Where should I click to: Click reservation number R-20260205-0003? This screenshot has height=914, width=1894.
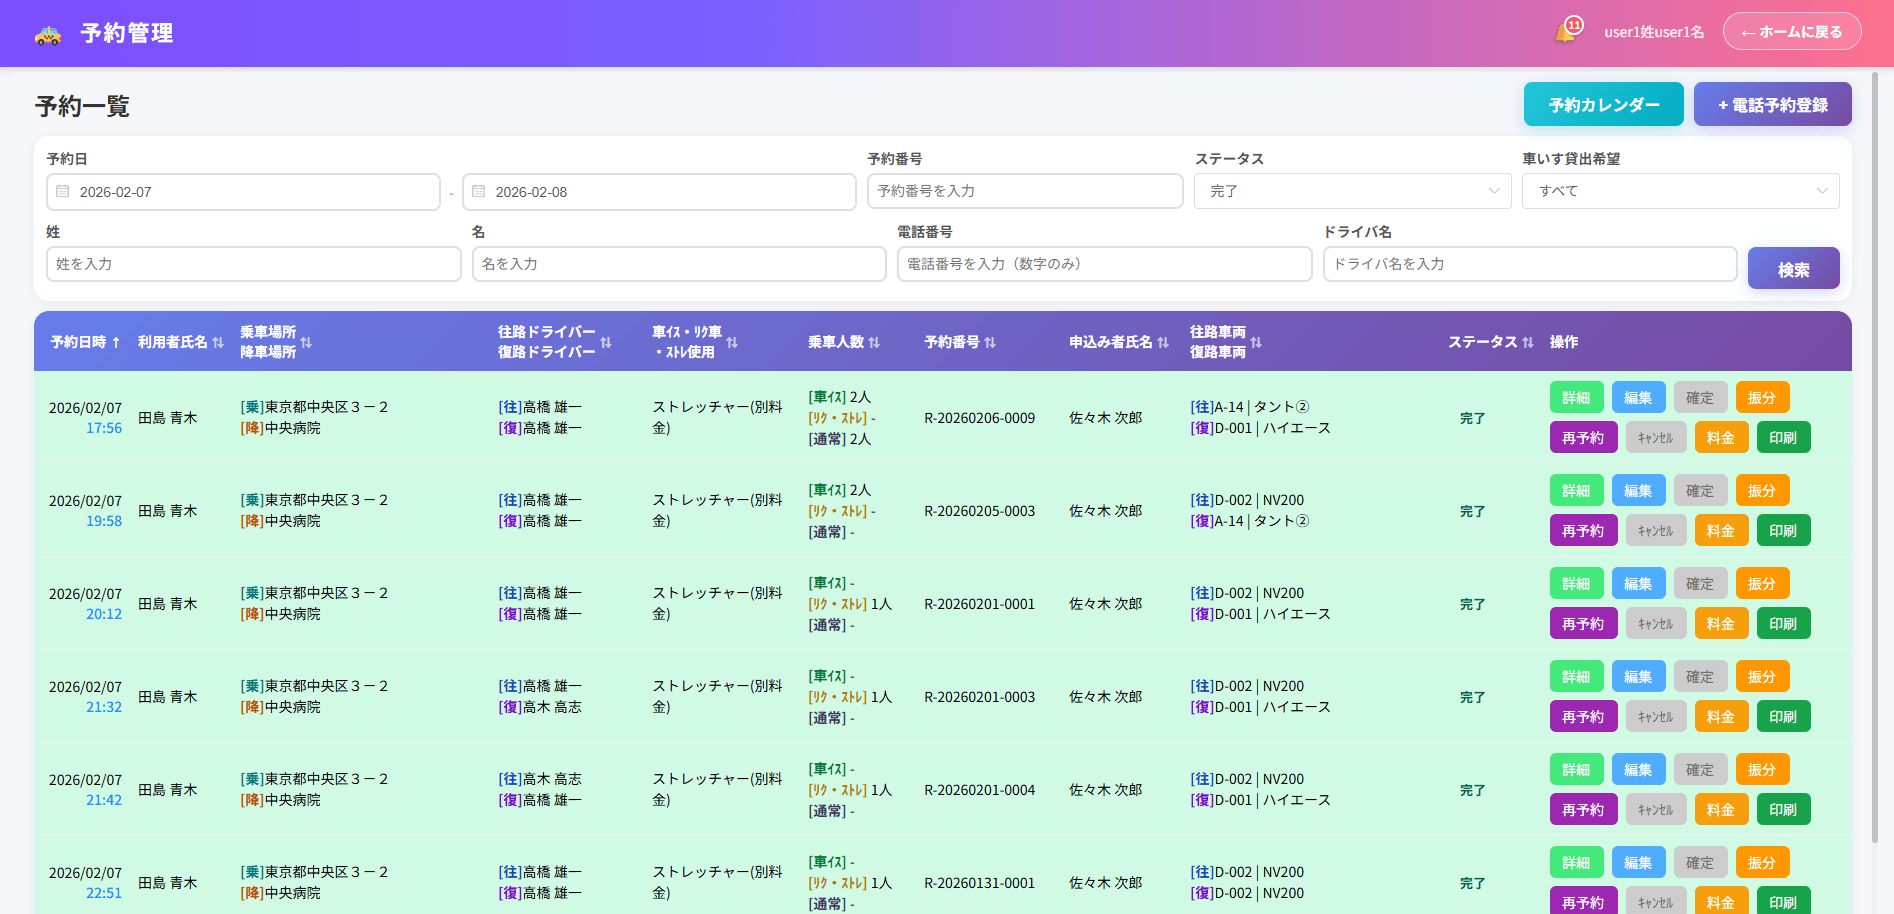(x=979, y=511)
